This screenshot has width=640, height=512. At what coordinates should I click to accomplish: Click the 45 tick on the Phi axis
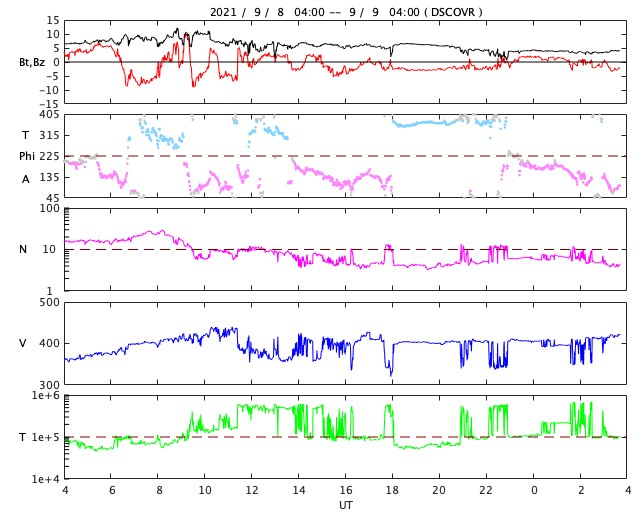point(53,198)
